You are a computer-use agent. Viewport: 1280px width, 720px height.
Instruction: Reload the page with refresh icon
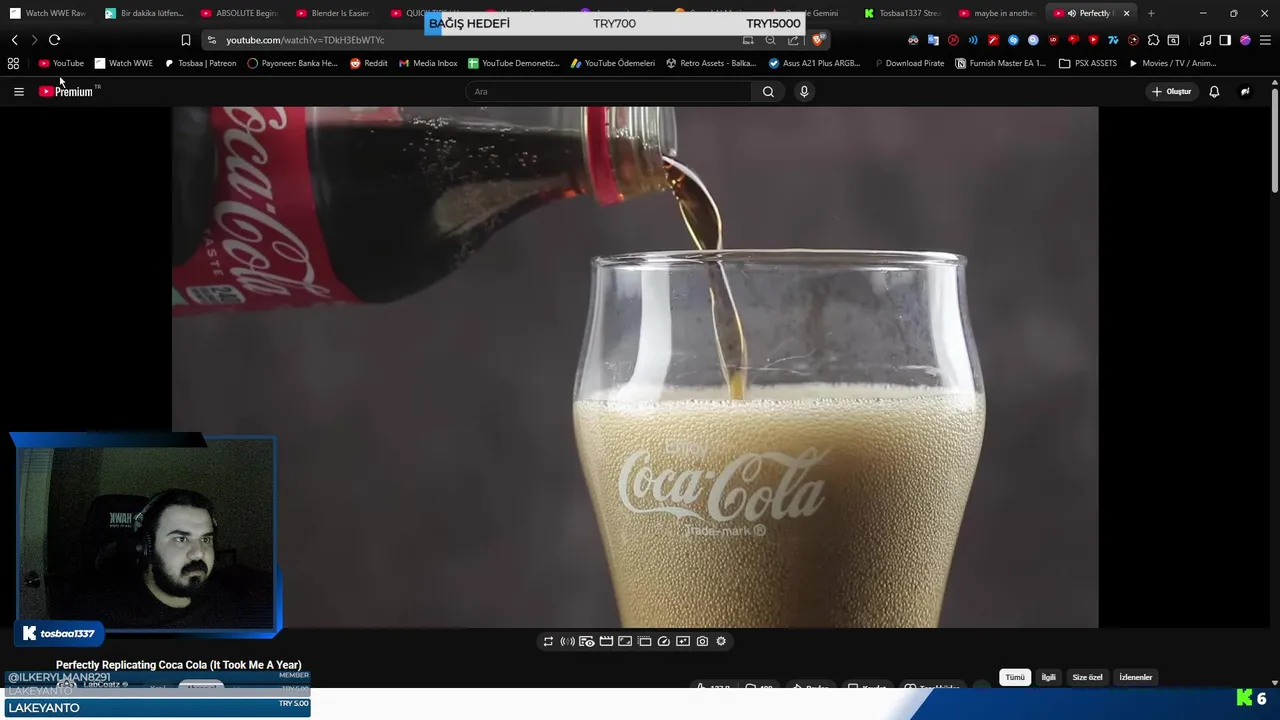54,40
